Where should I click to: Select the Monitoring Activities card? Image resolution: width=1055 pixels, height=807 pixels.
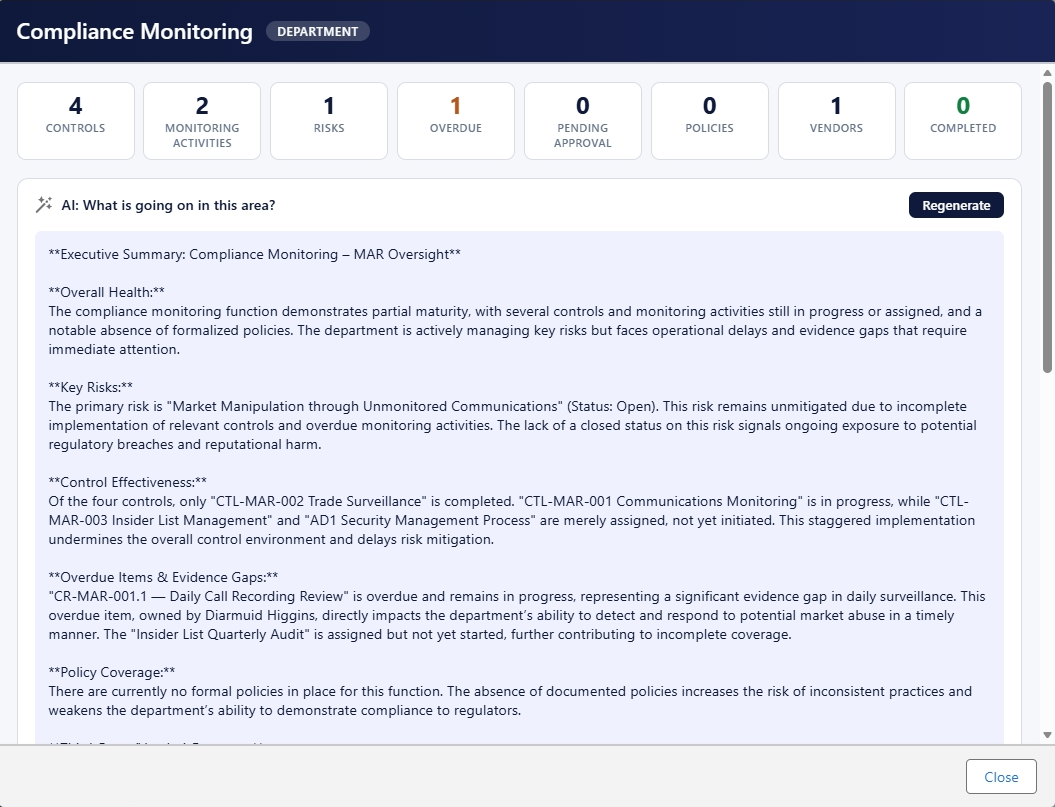[202, 121]
